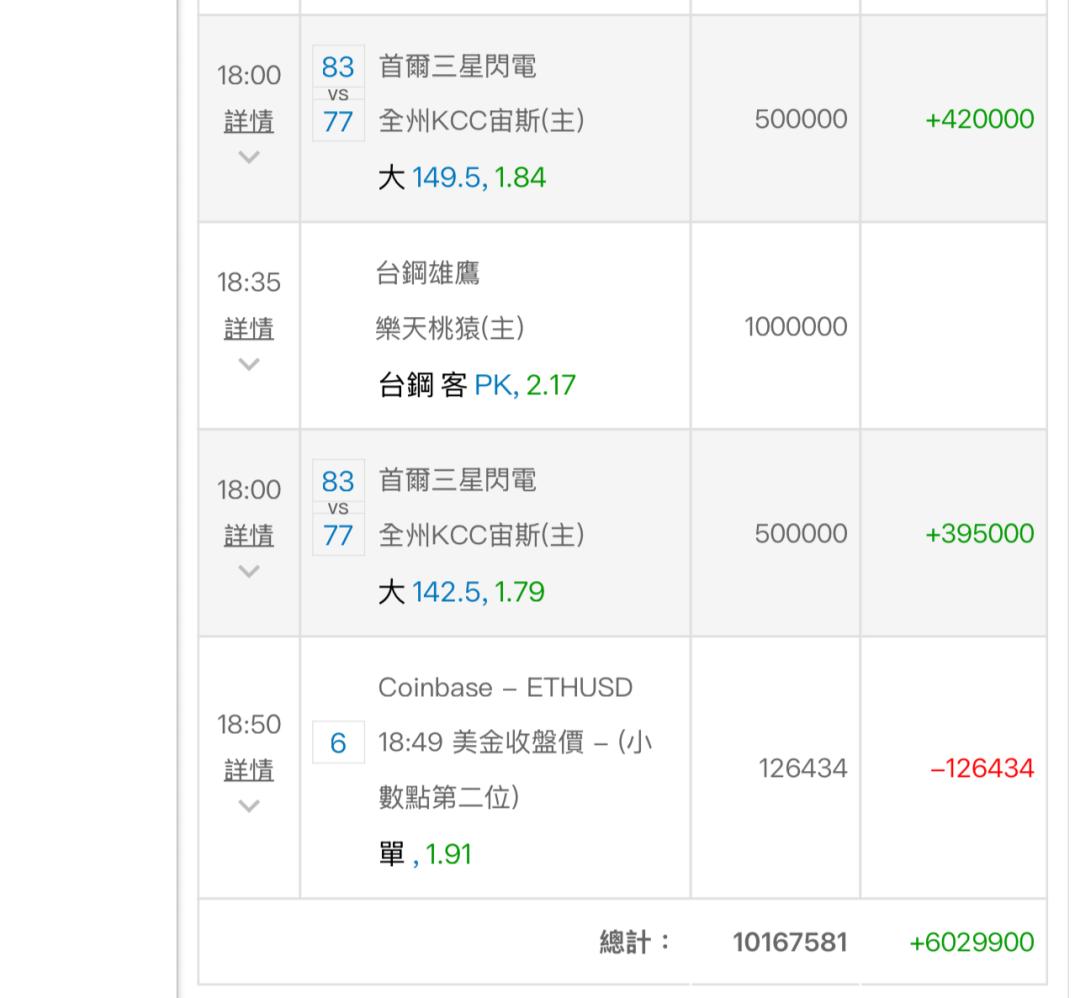Click the 大 149.5, 1.84 bet option
The image size is (1080, 998).
(x=462, y=178)
